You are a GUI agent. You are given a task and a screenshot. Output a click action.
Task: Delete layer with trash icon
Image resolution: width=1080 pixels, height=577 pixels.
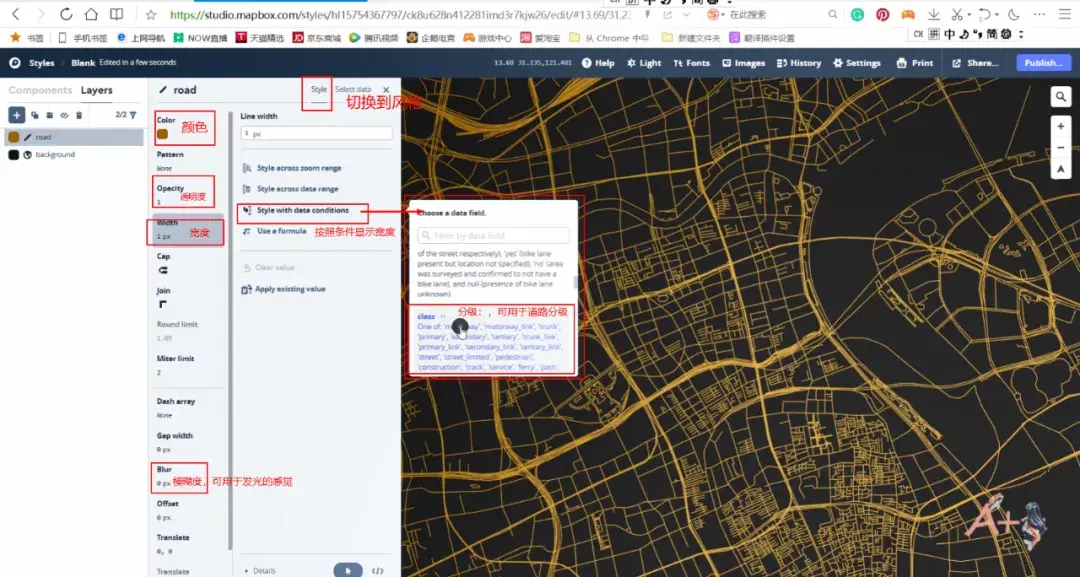coord(79,115)
